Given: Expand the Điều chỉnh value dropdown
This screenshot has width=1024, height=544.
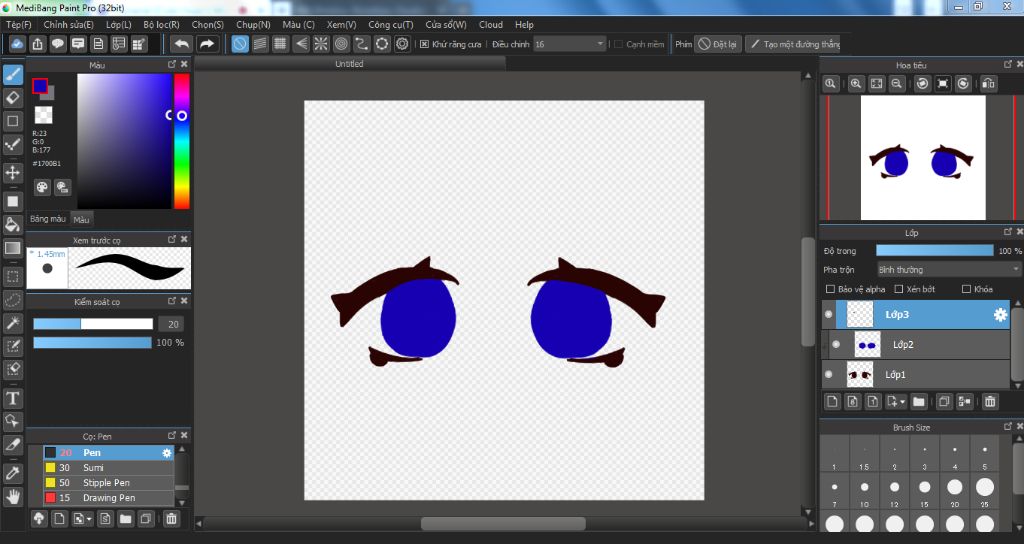Looking at the screenshot, I should tap(600, 44).
